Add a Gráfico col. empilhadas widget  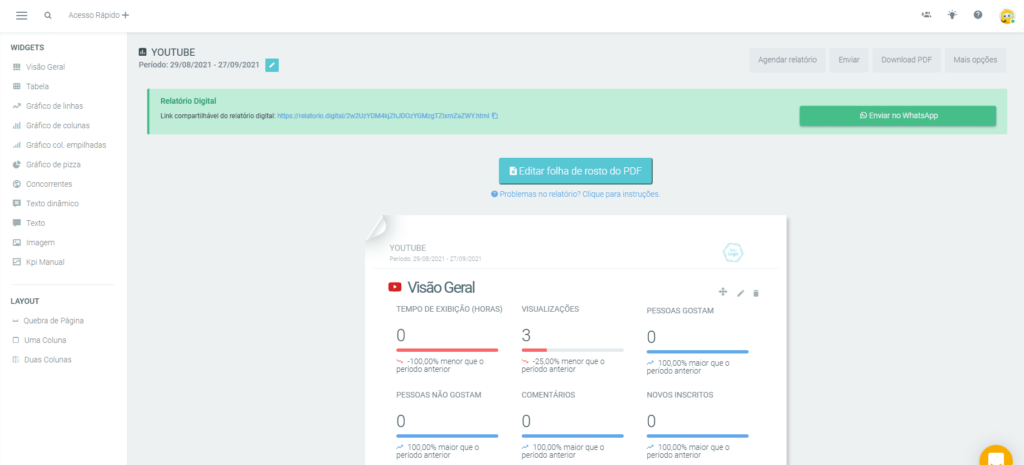point(59,145)
